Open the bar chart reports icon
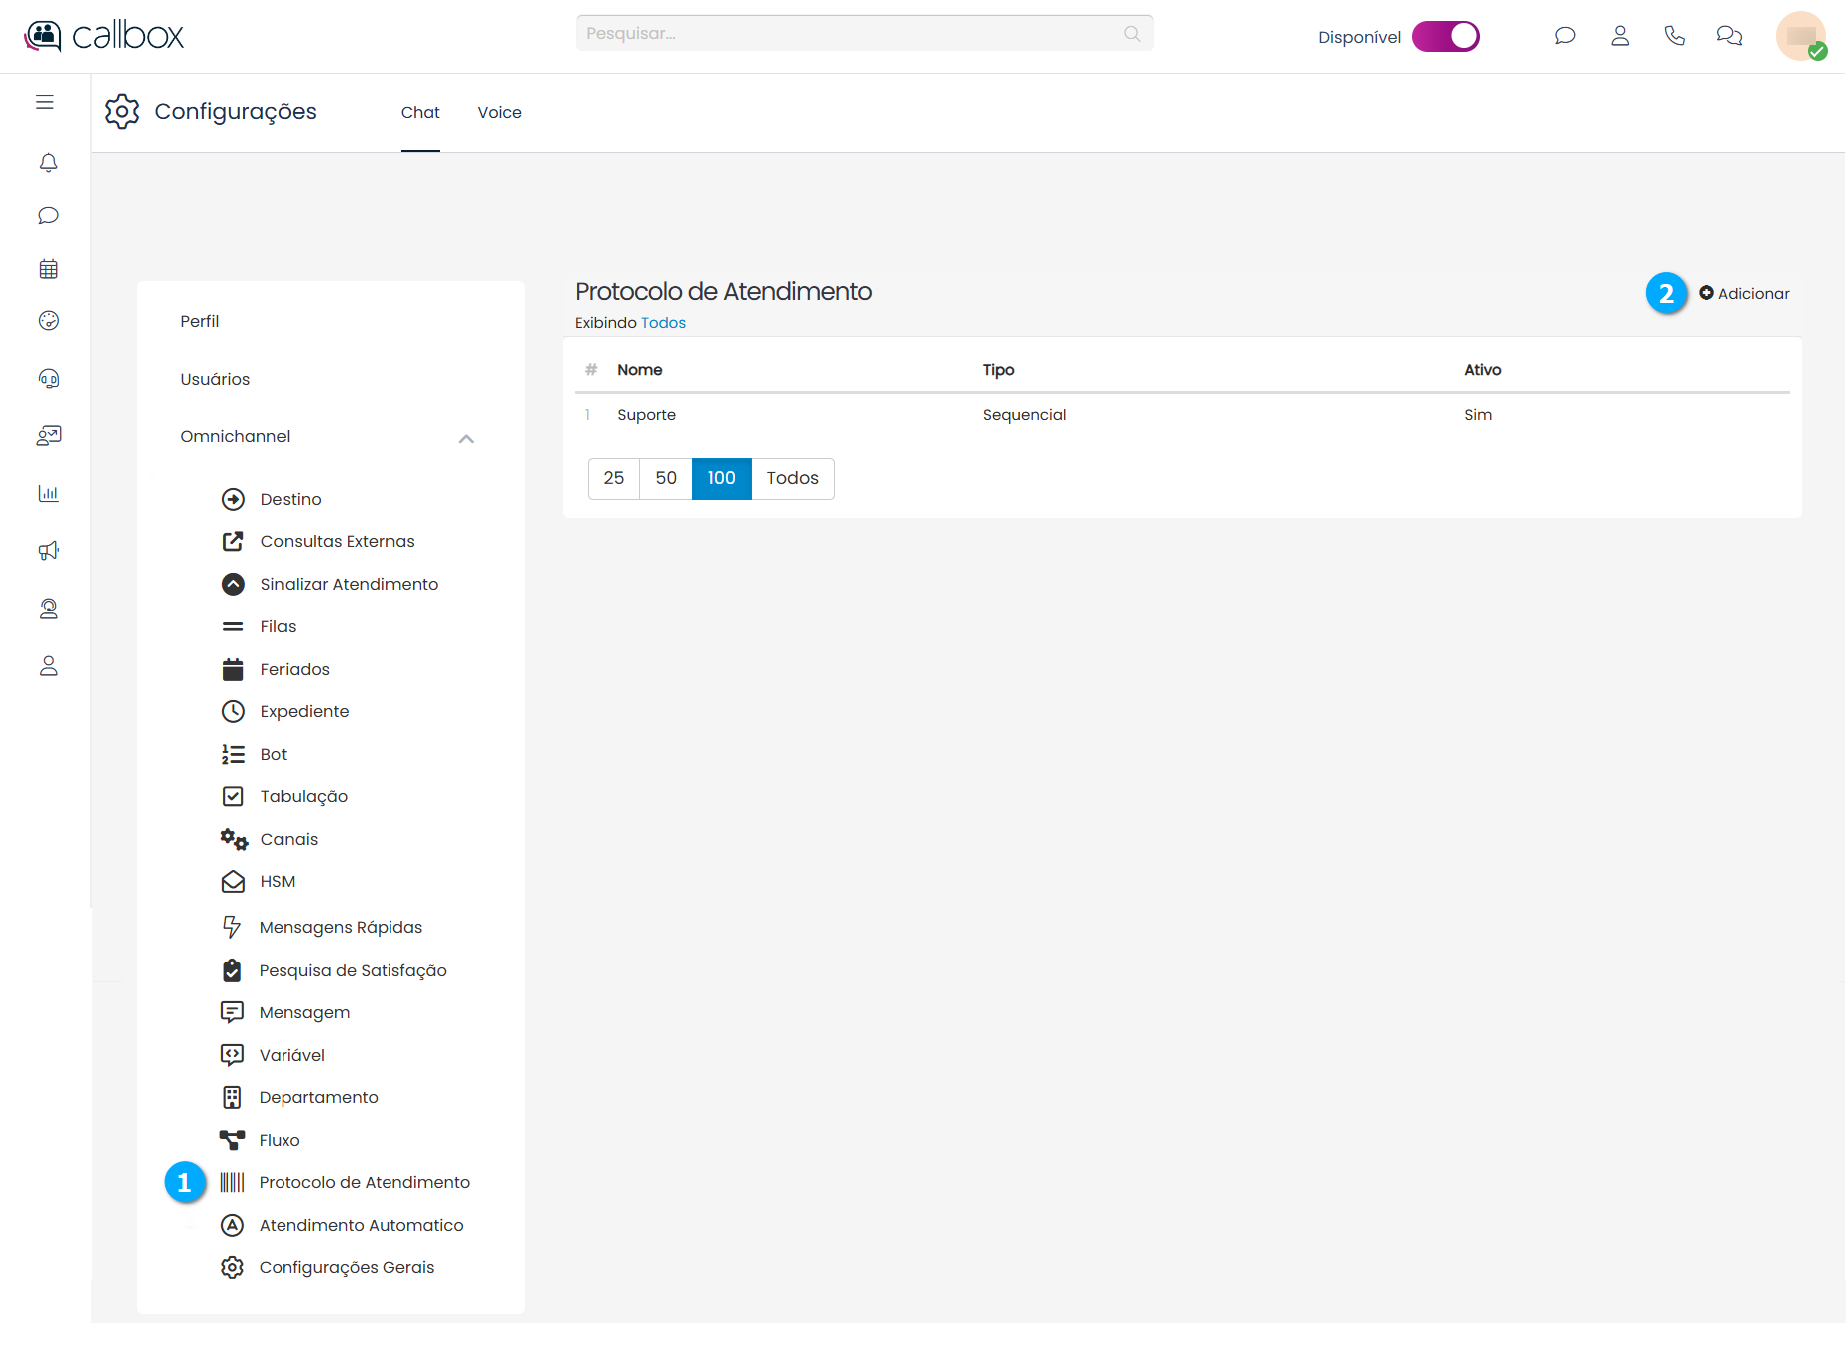This screenshot has width=1846, height=1354. coord(48,493)
